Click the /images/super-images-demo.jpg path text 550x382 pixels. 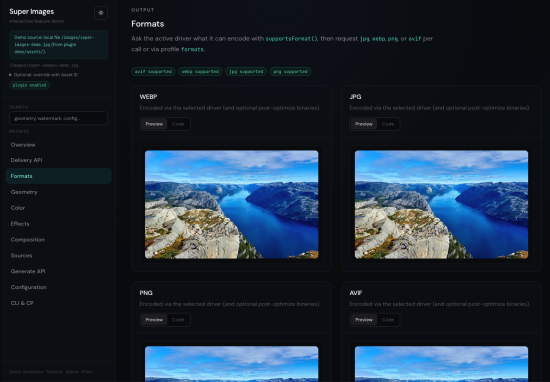pyautogui.click(x=44, y=65)
